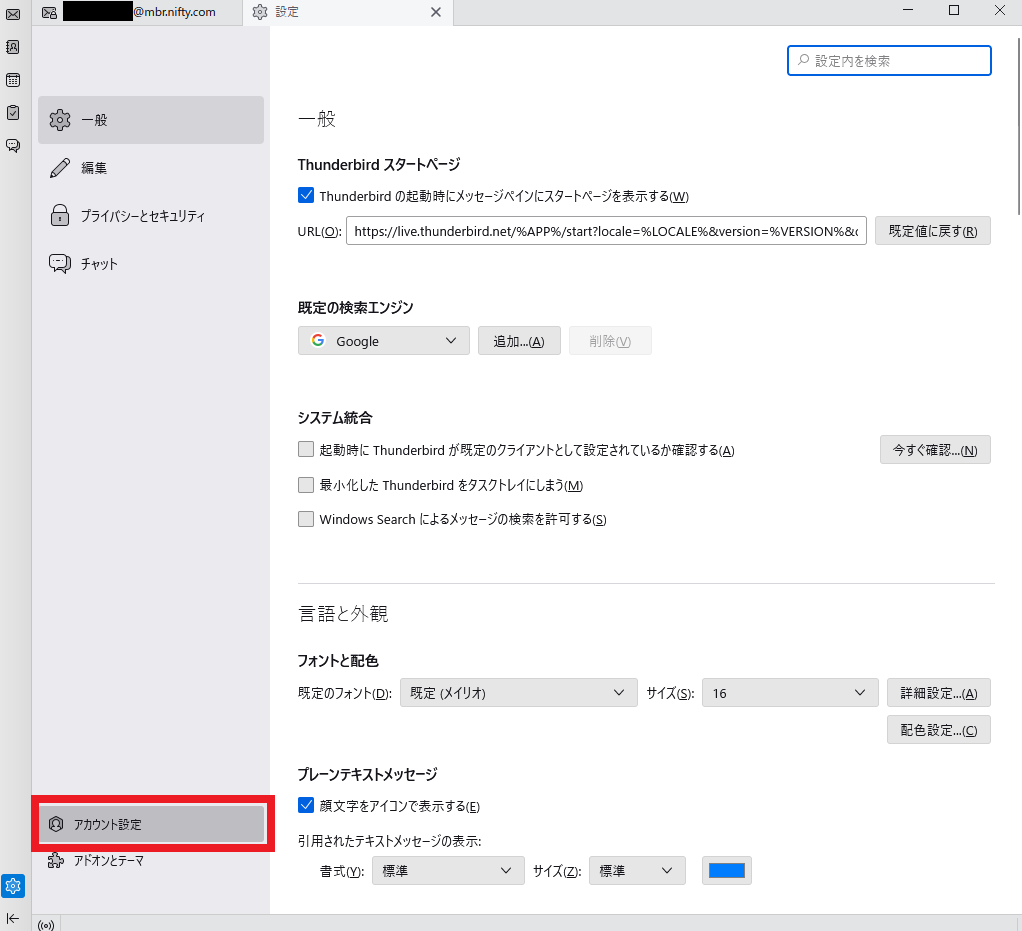Open アカウント設定 in the sidebar
This screenshot has height=931, width=1022.
(152, 824)
